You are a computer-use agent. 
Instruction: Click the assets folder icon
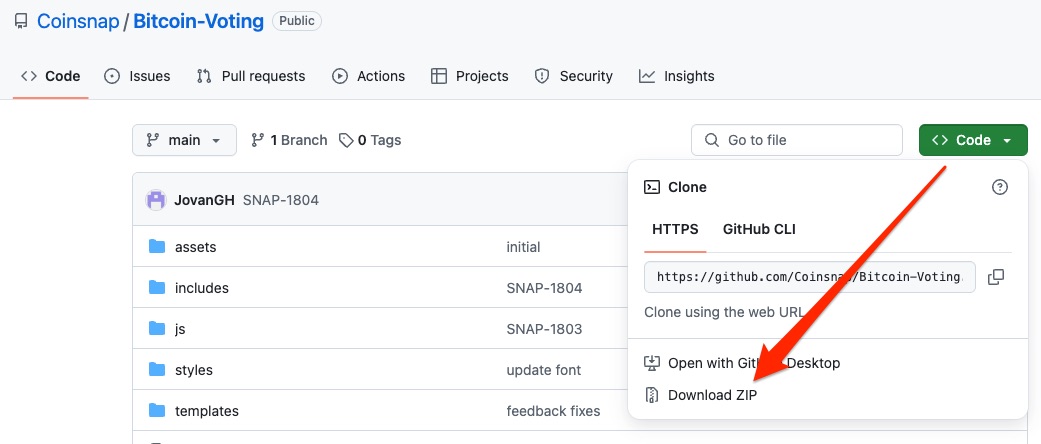(157, 247)
